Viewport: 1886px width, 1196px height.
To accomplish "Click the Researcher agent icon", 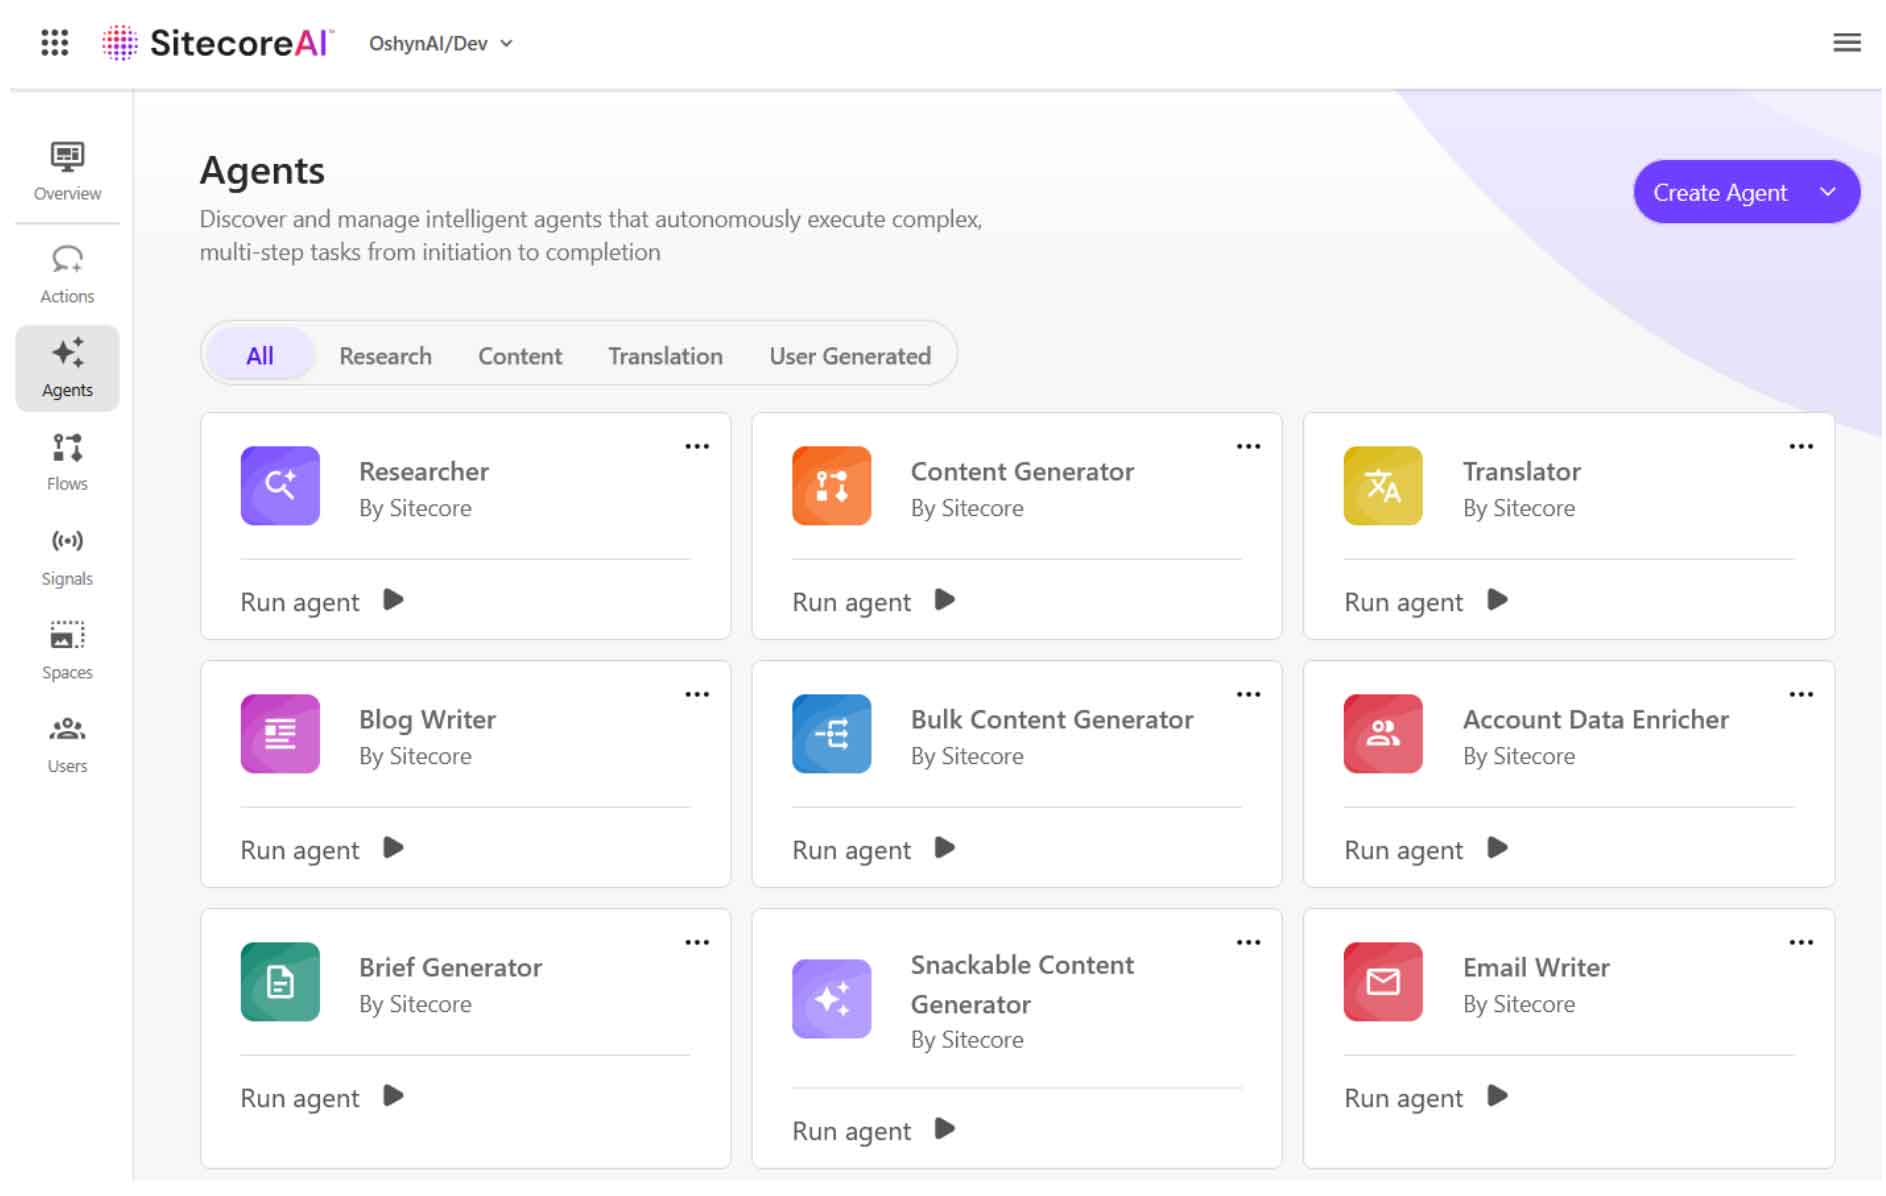I will click(280, 486).
